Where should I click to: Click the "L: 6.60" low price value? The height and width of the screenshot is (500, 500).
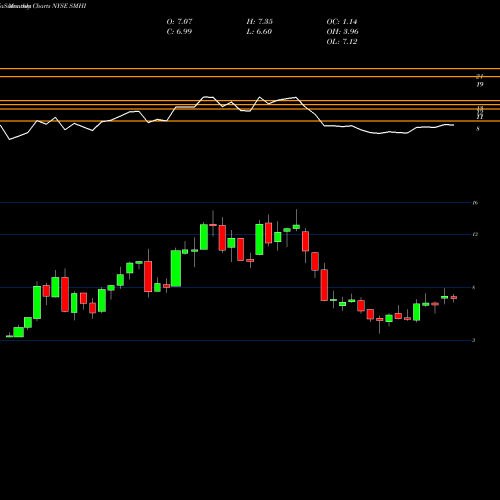pos(259,32)
